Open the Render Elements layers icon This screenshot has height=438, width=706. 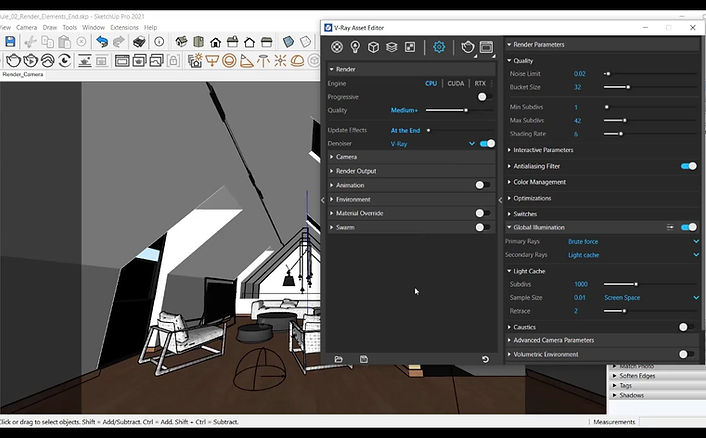[x=393, y=47]
